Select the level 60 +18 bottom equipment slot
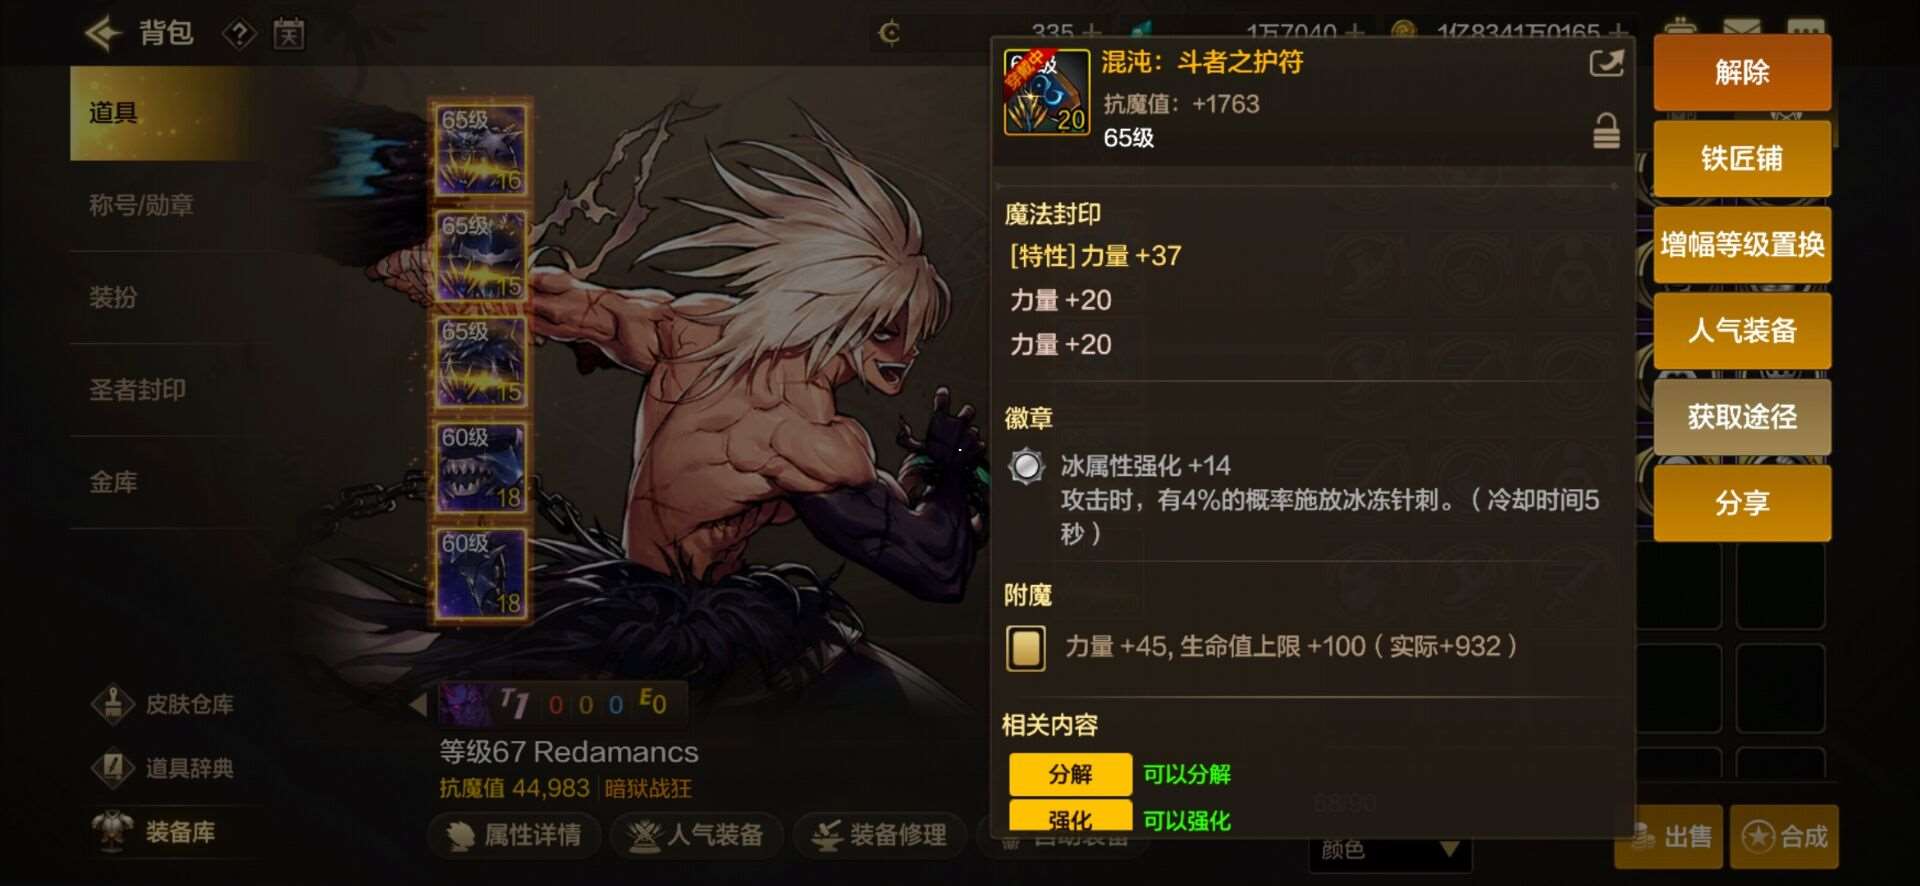The image size is (1920, 886). click(x=481, y=574)
